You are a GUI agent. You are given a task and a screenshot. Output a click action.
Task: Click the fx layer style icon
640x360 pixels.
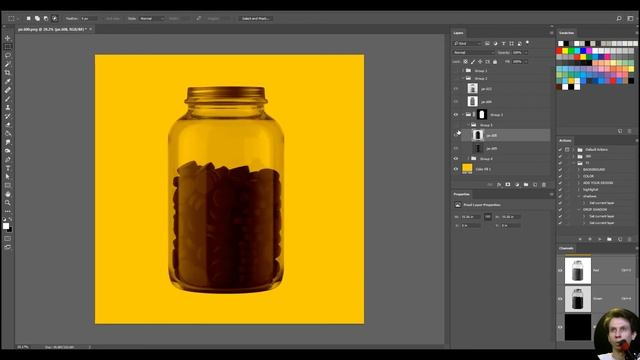coord(499,184)
